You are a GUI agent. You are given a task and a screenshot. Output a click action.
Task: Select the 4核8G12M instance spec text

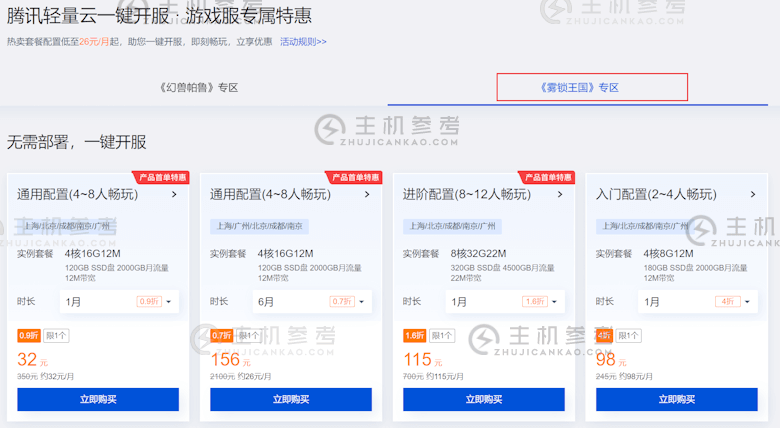669,254
